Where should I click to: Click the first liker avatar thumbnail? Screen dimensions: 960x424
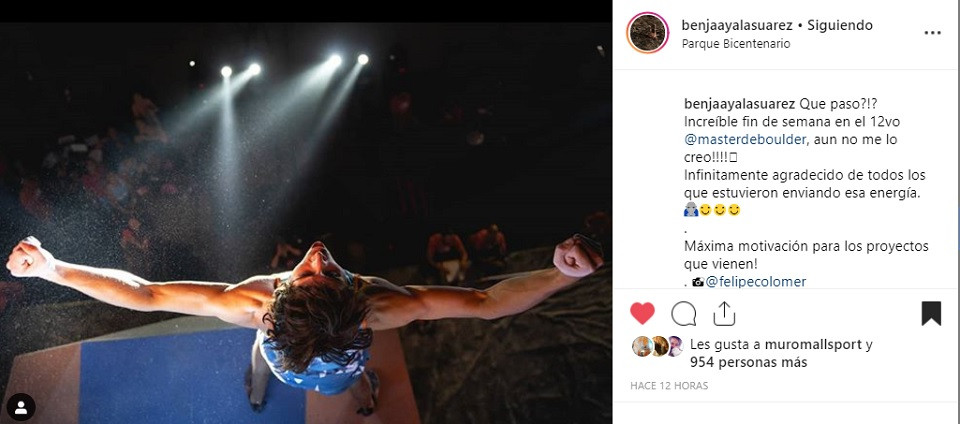(x=640, y=346)
